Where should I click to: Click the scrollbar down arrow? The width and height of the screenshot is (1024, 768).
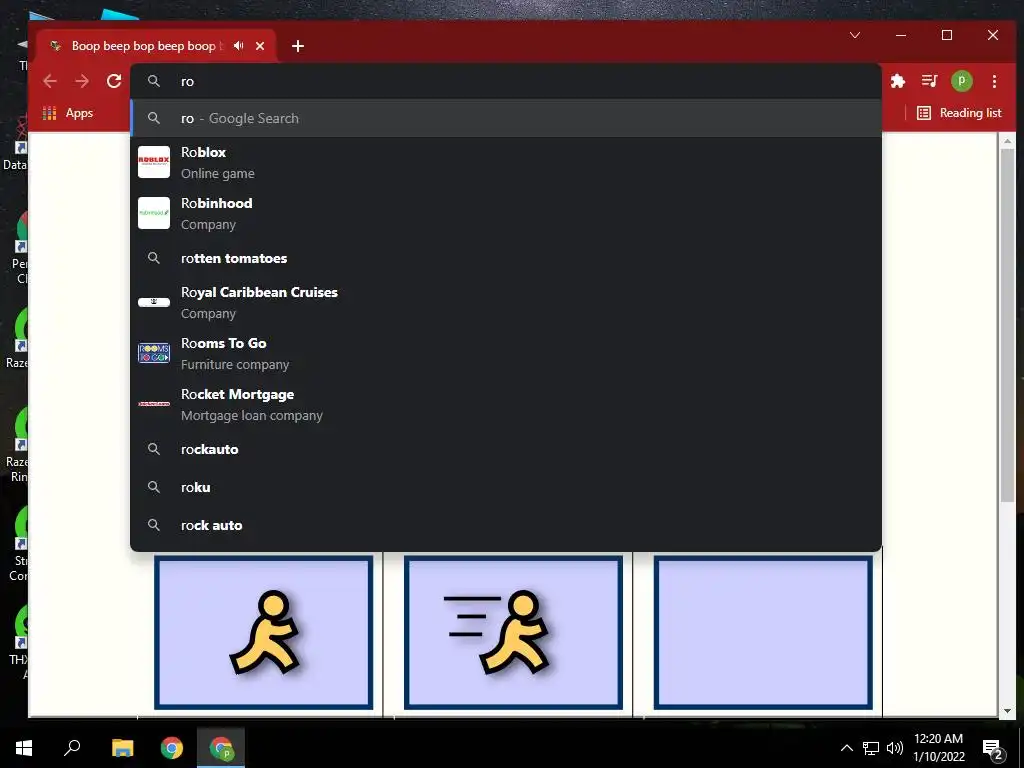(1008, 711)
